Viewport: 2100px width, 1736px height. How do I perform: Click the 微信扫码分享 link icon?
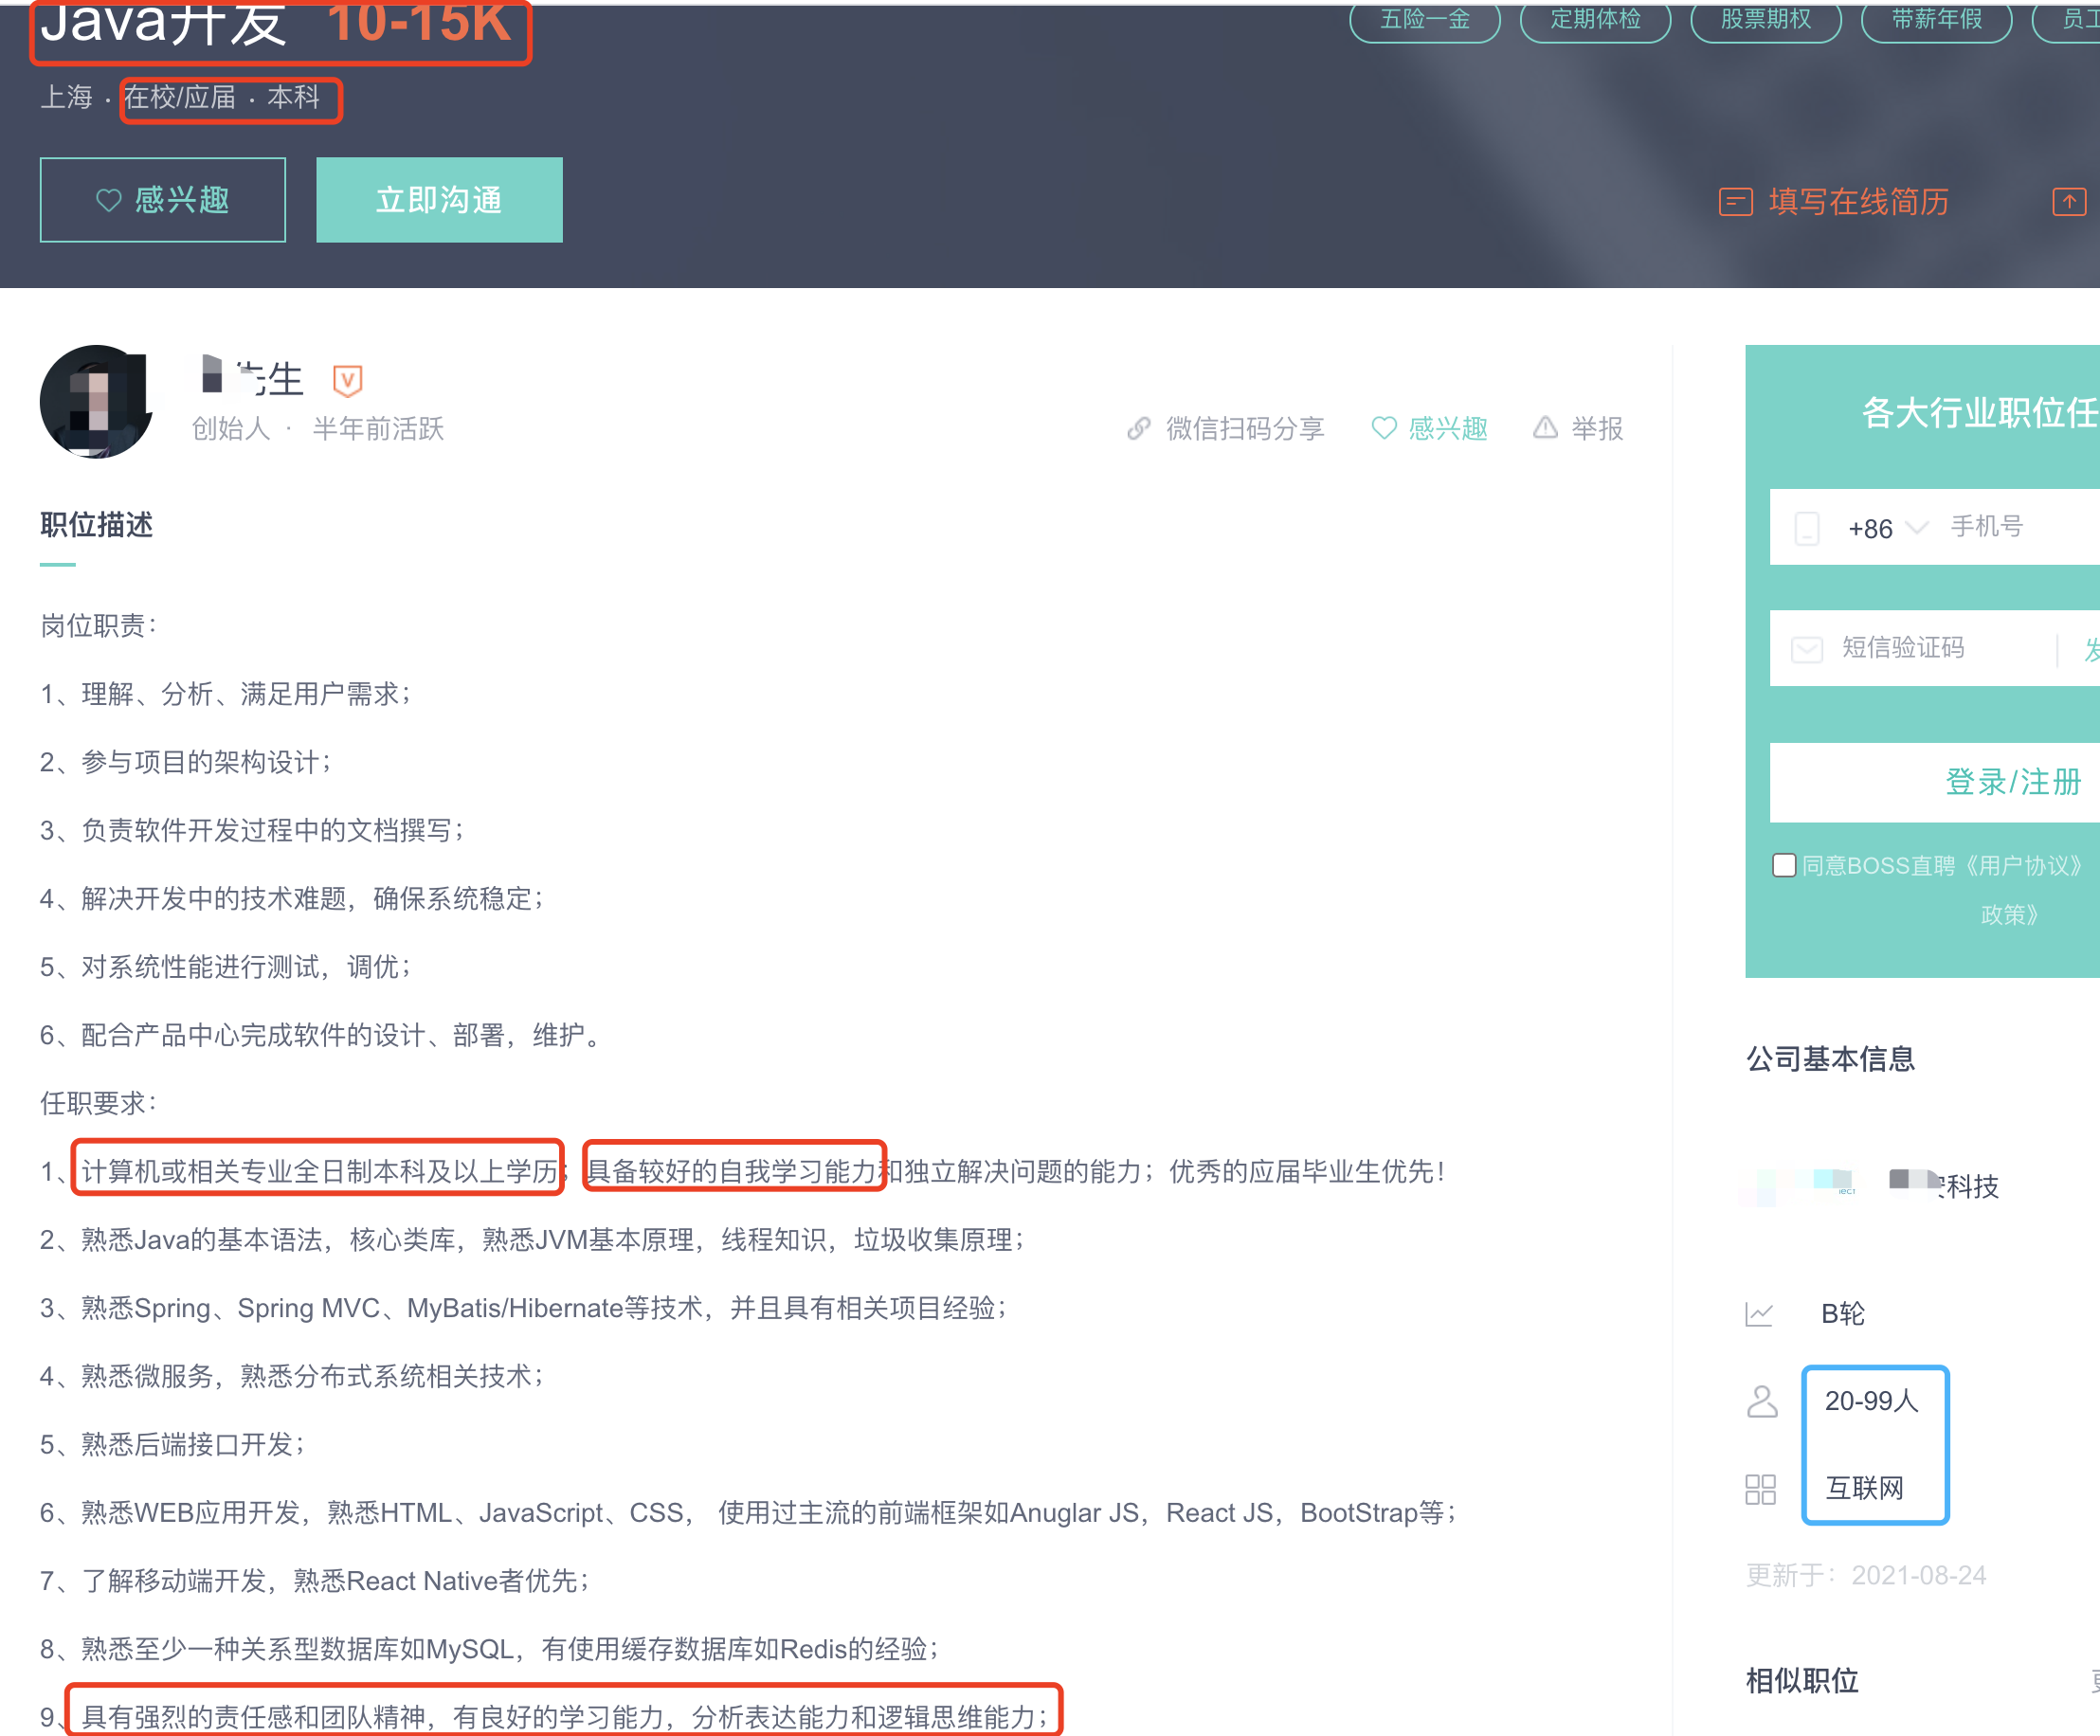[1138, 429]
